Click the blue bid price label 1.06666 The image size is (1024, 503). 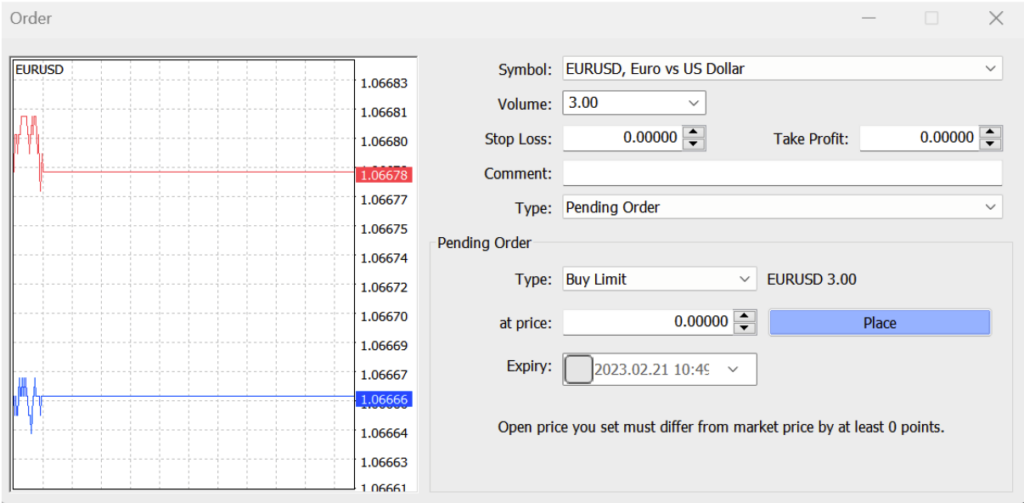tap(384, 399)
